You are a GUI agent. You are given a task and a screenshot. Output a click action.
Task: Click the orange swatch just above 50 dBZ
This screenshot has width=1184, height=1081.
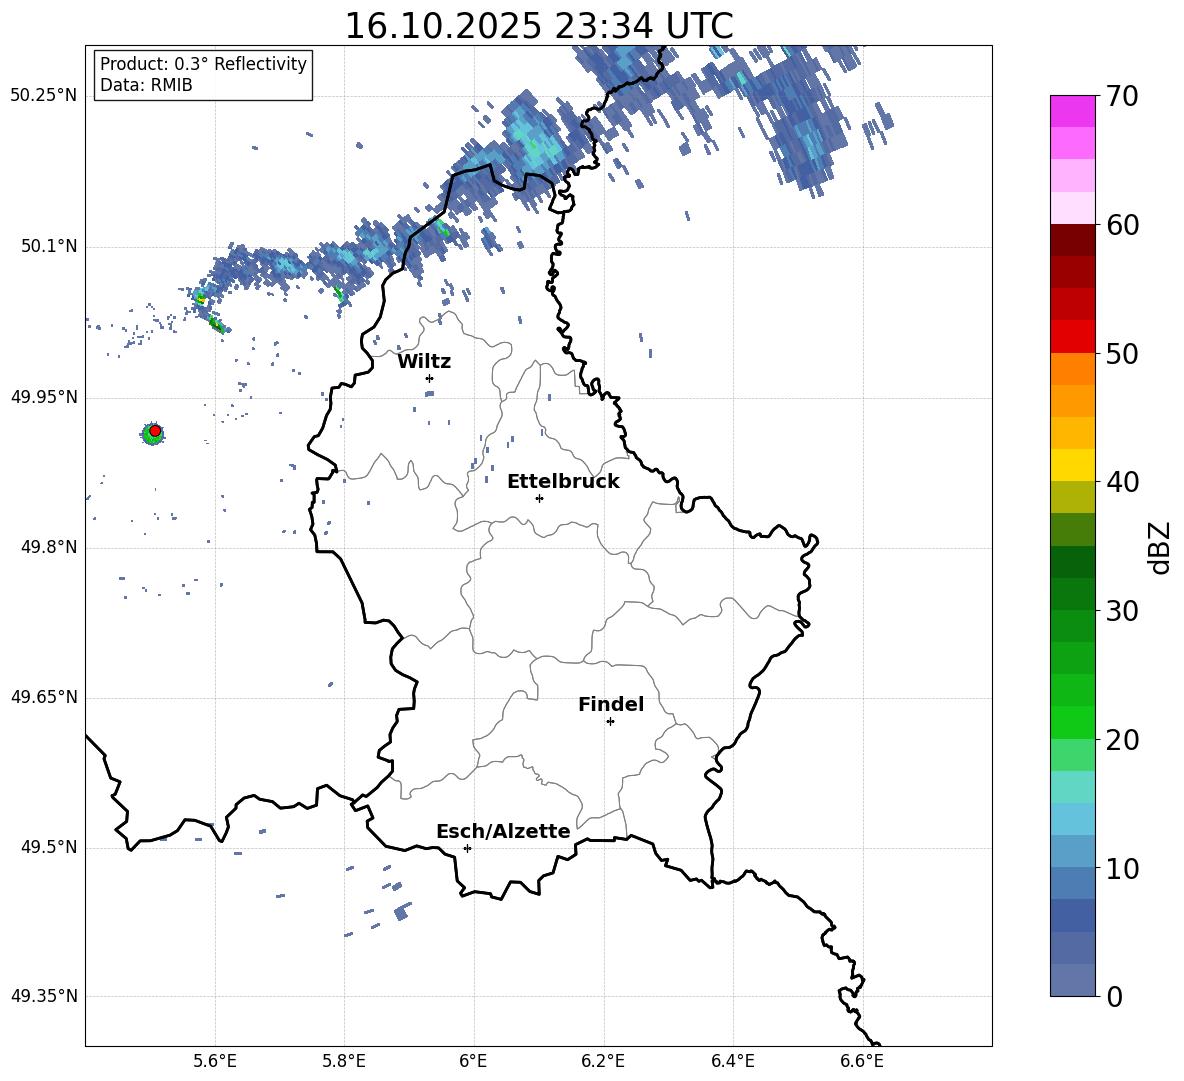click(x=1072, y=369)
